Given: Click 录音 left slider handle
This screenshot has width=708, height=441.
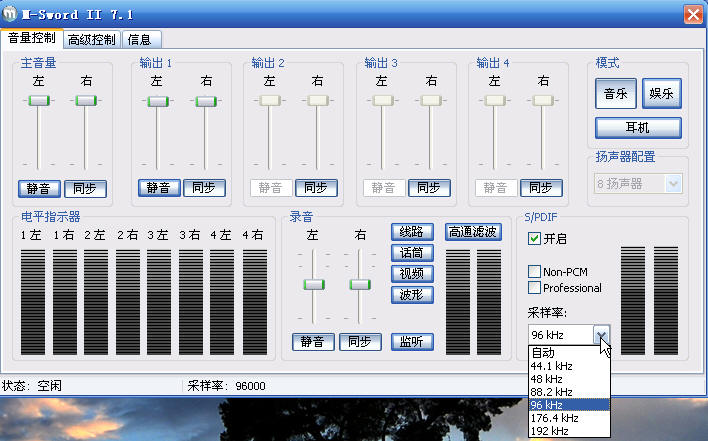Looking at the screenshot, I should [x=314, y=284].
